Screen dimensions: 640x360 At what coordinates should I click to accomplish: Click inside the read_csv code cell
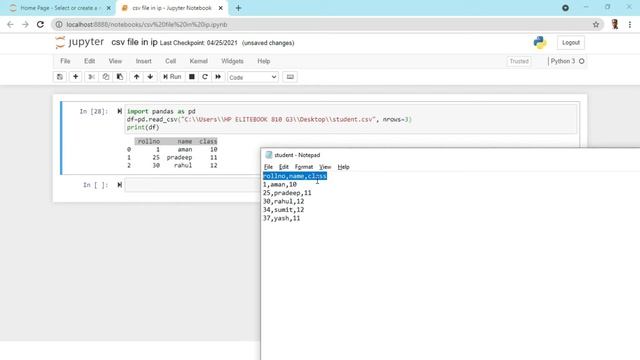[x=351, y=119]
